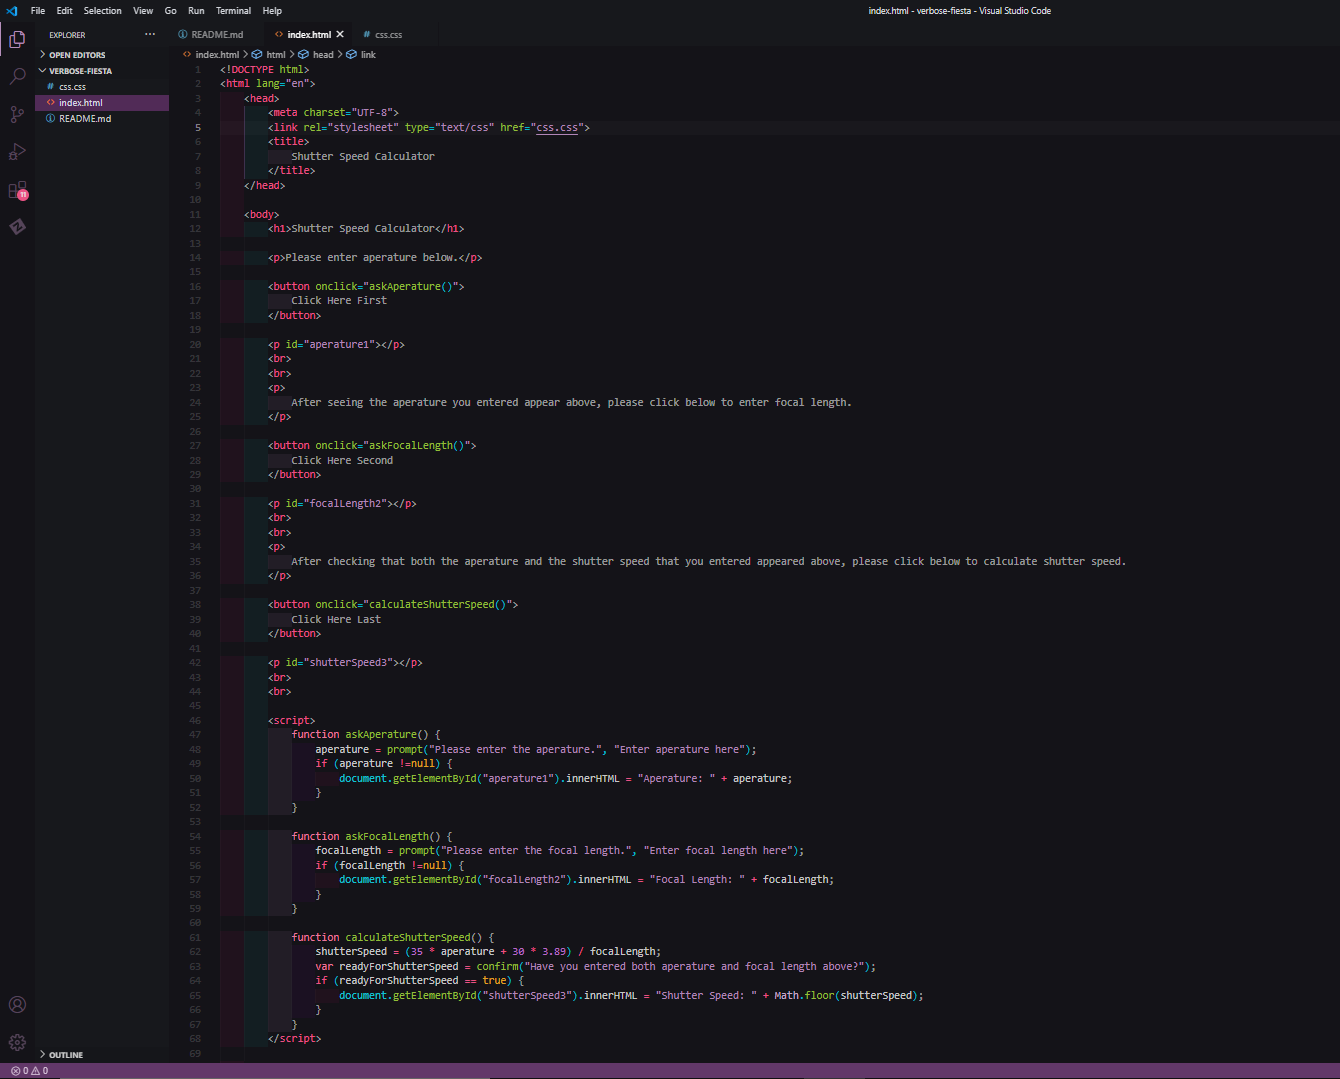Open the Manage gear icon
The height and width of the screenshot is (1079, 1340).
17,1043
